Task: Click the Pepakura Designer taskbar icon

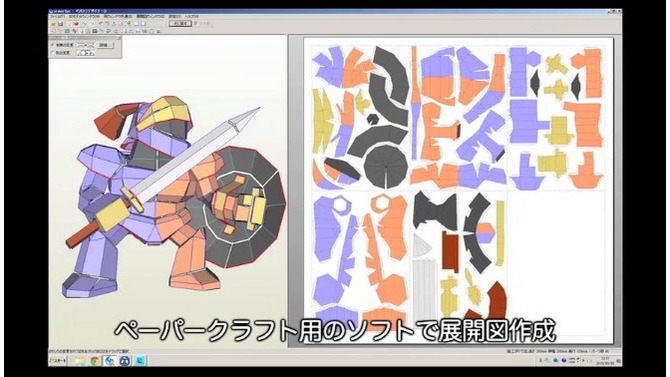Action: tap(110, 361)
